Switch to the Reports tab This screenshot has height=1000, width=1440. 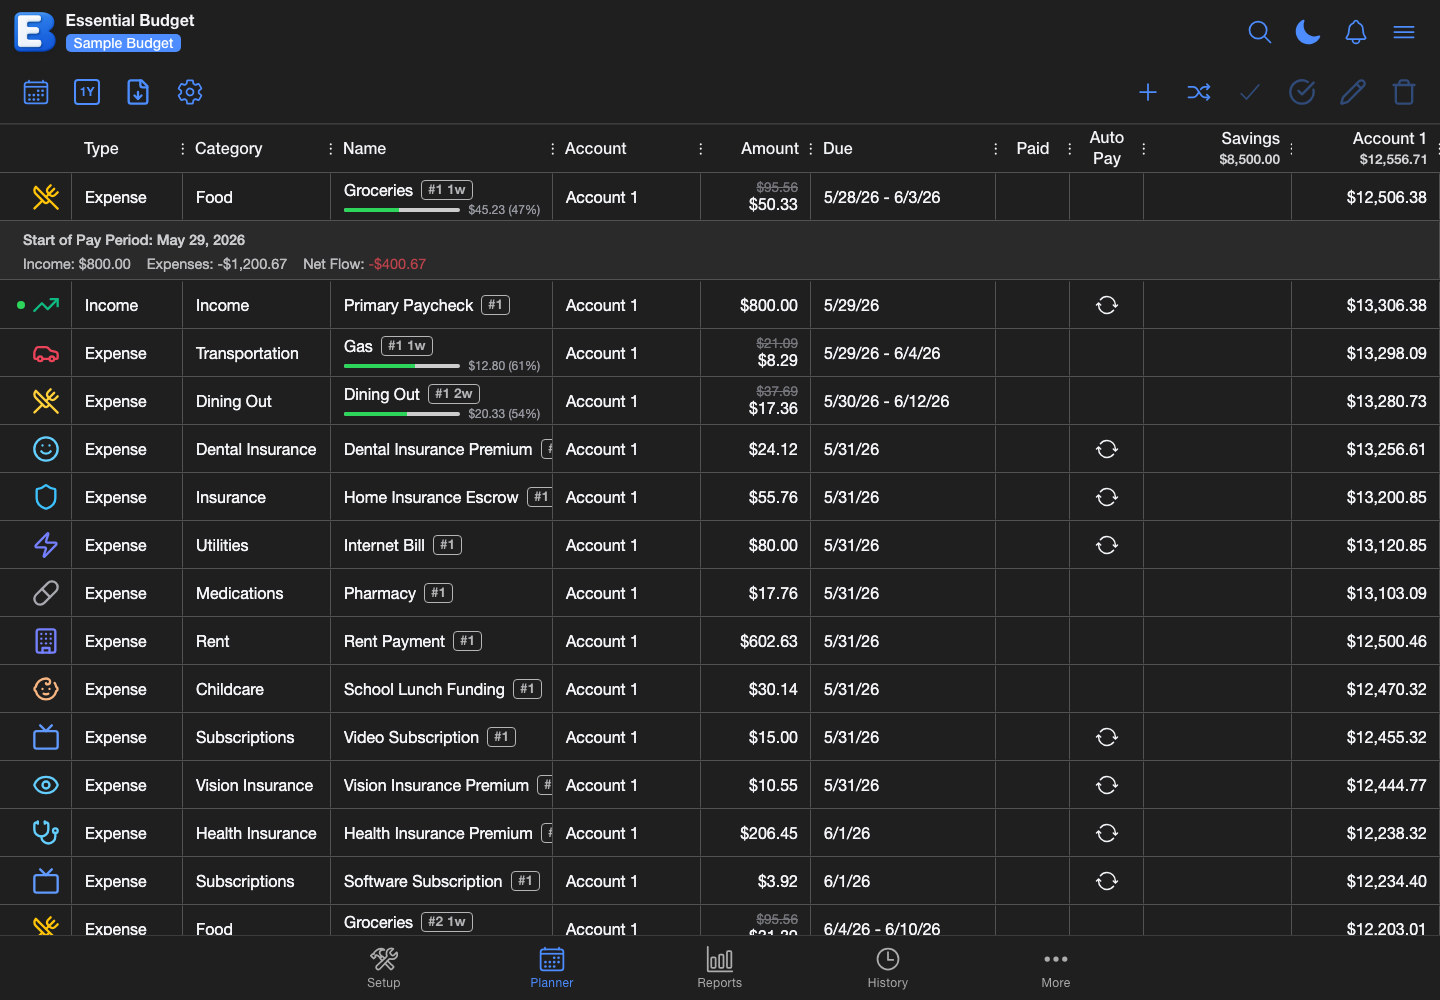(x=720, y=967)
